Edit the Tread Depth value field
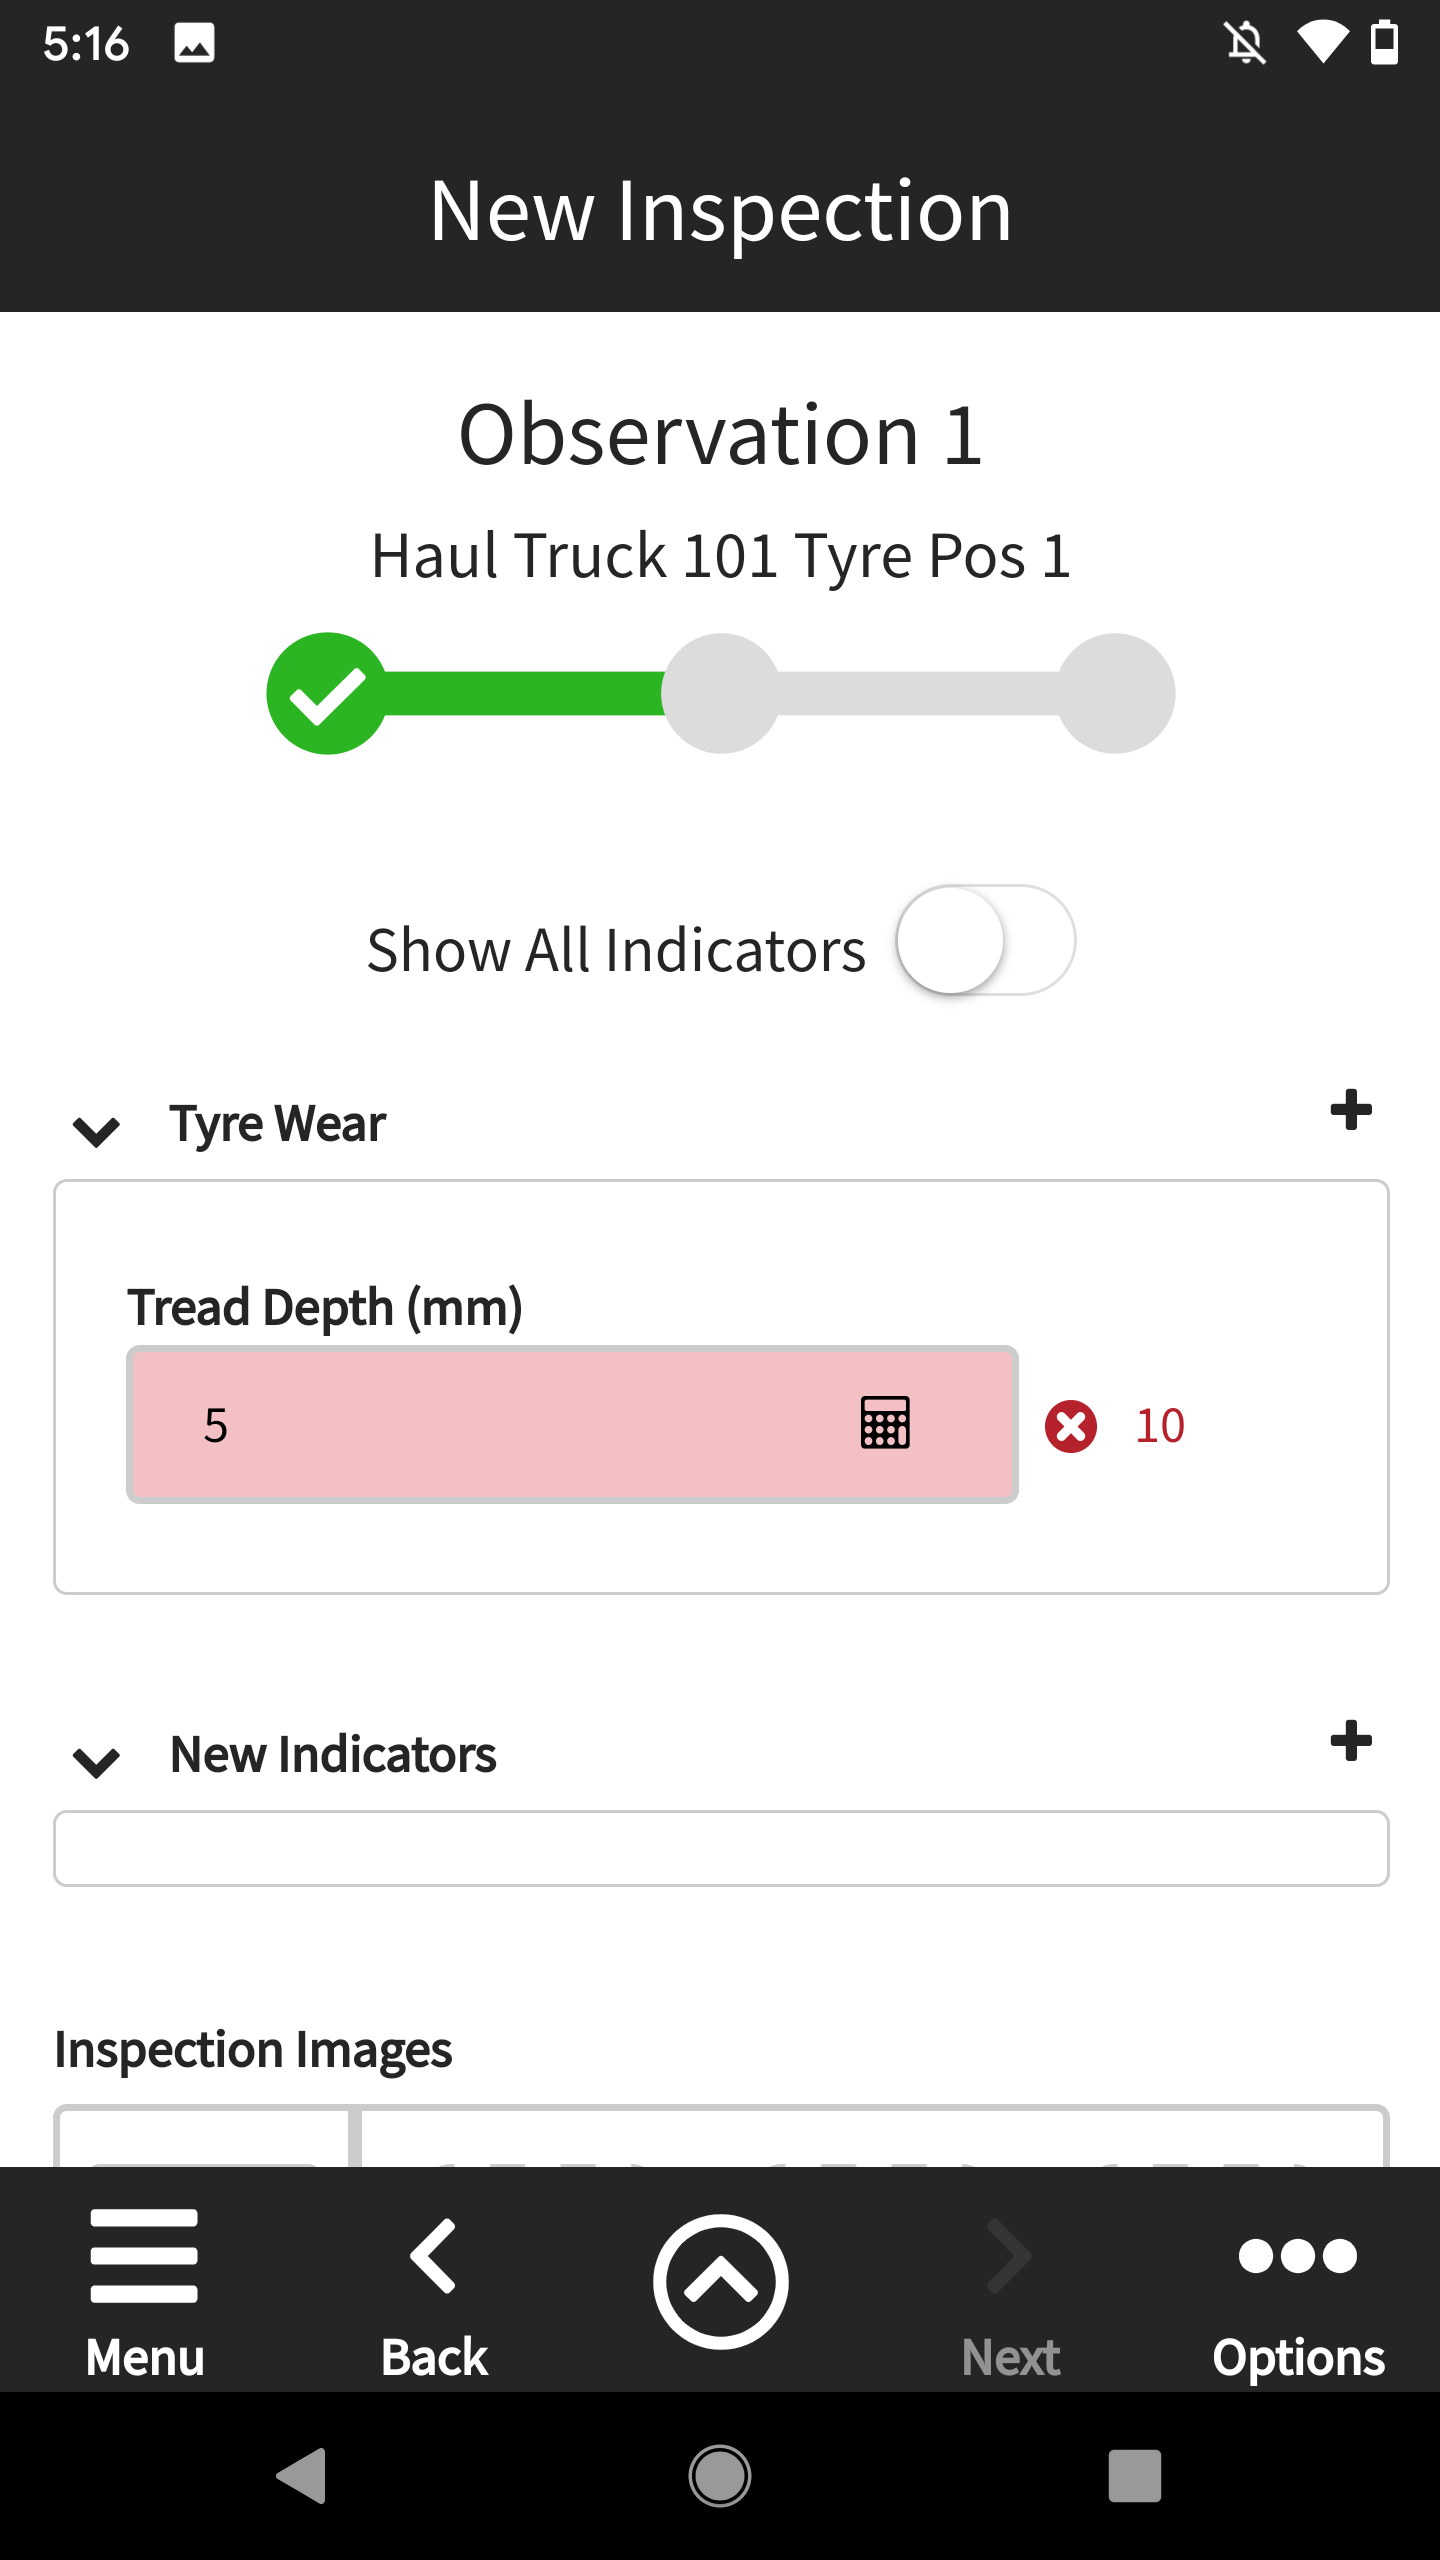 point(572,1424)
